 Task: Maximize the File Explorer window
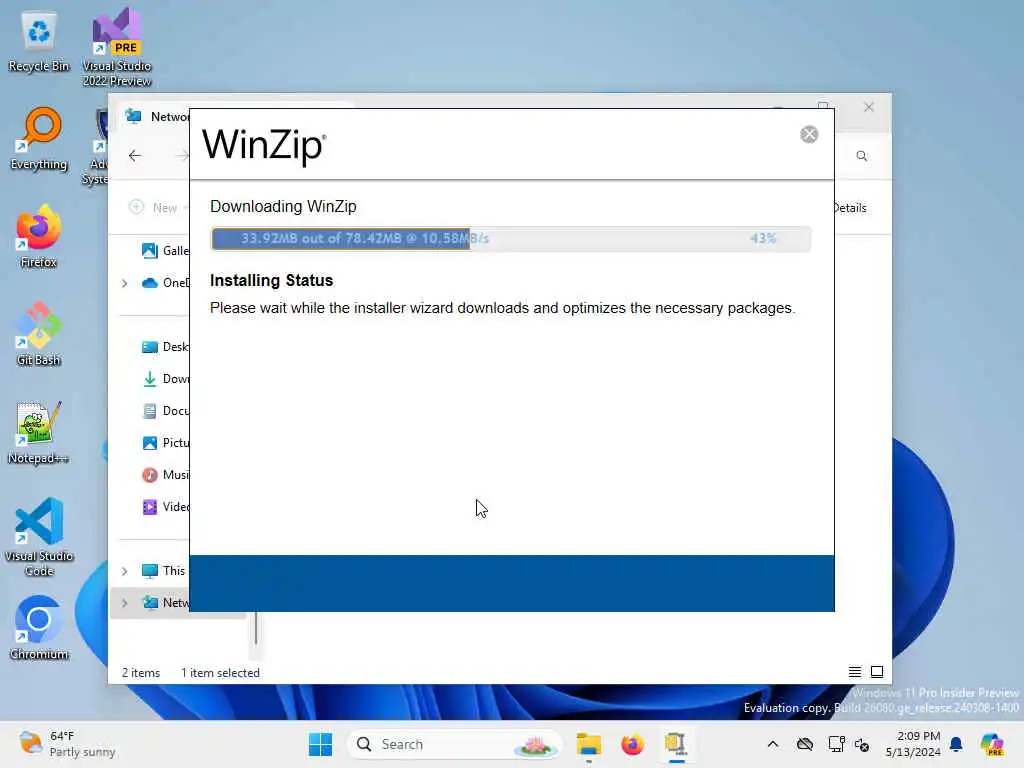point(823,107)
